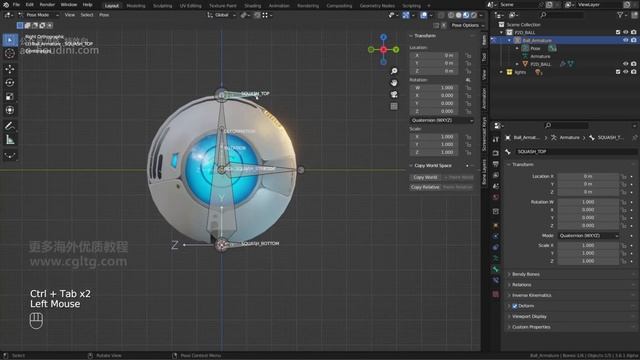Click the viewport zoom magnifier icon

click(x=394, y=71)
